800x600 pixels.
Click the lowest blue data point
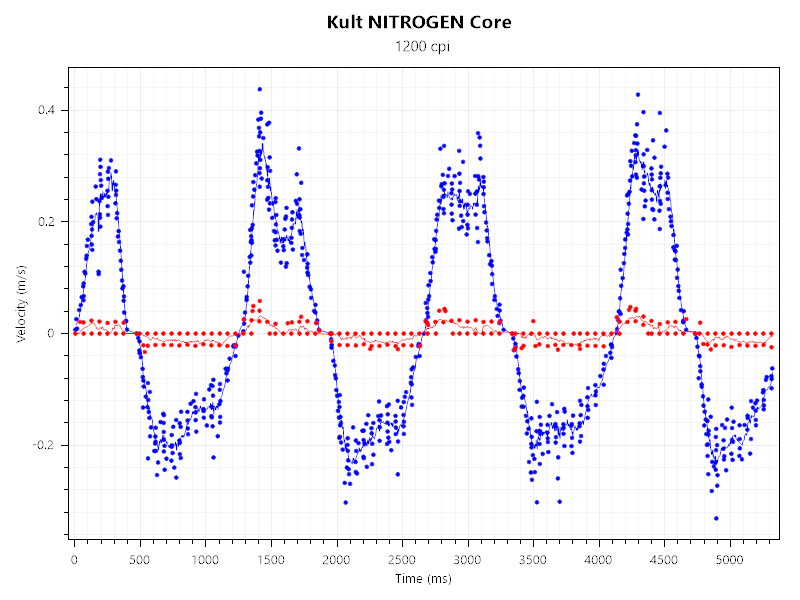click(x=716, y=518)
